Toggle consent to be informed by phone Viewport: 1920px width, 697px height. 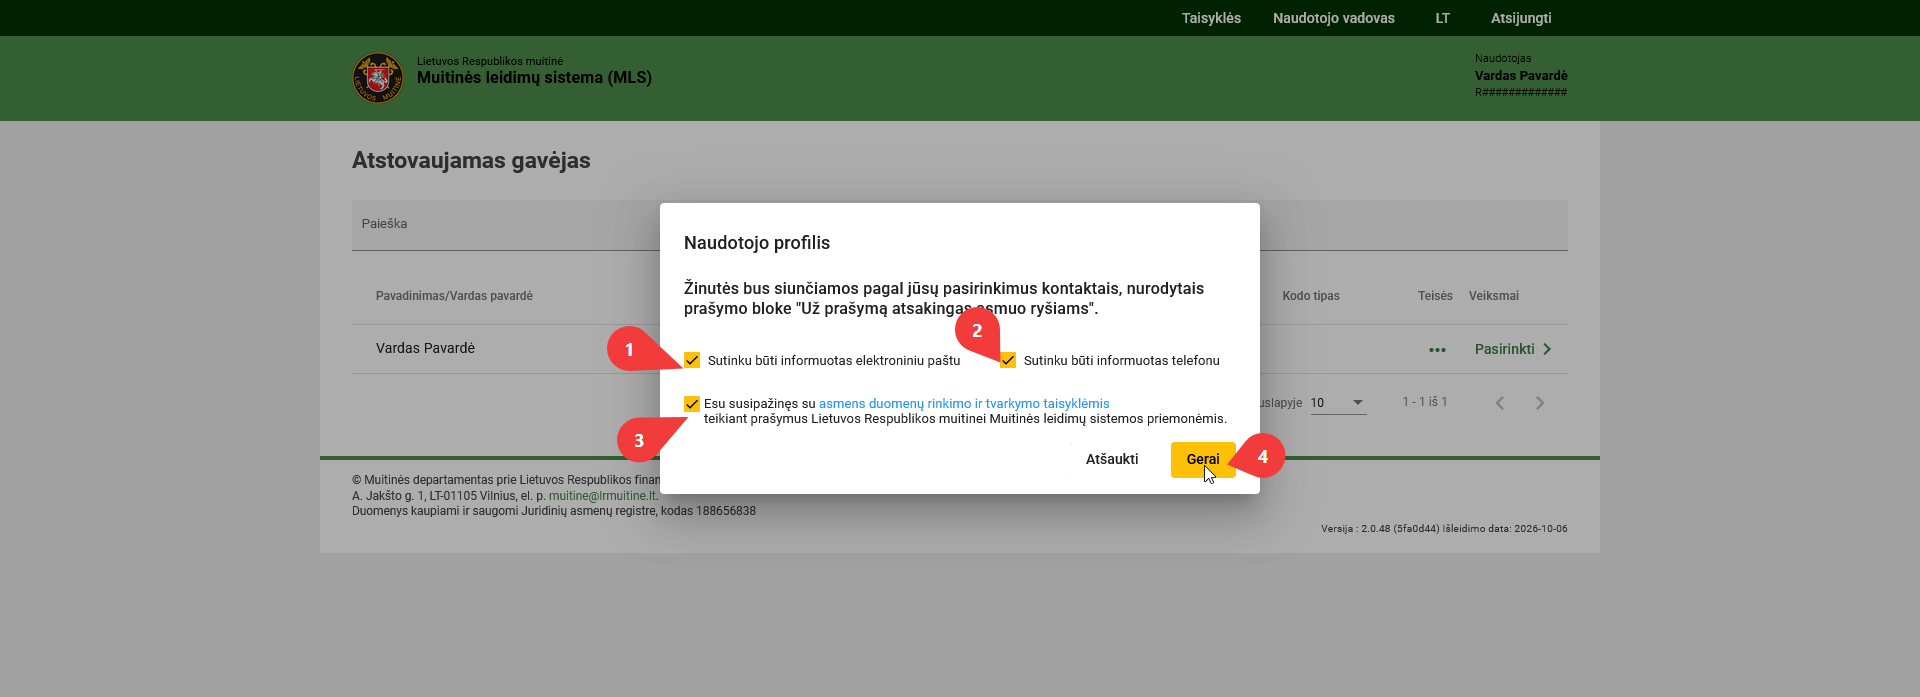(x=1008, y=360)
